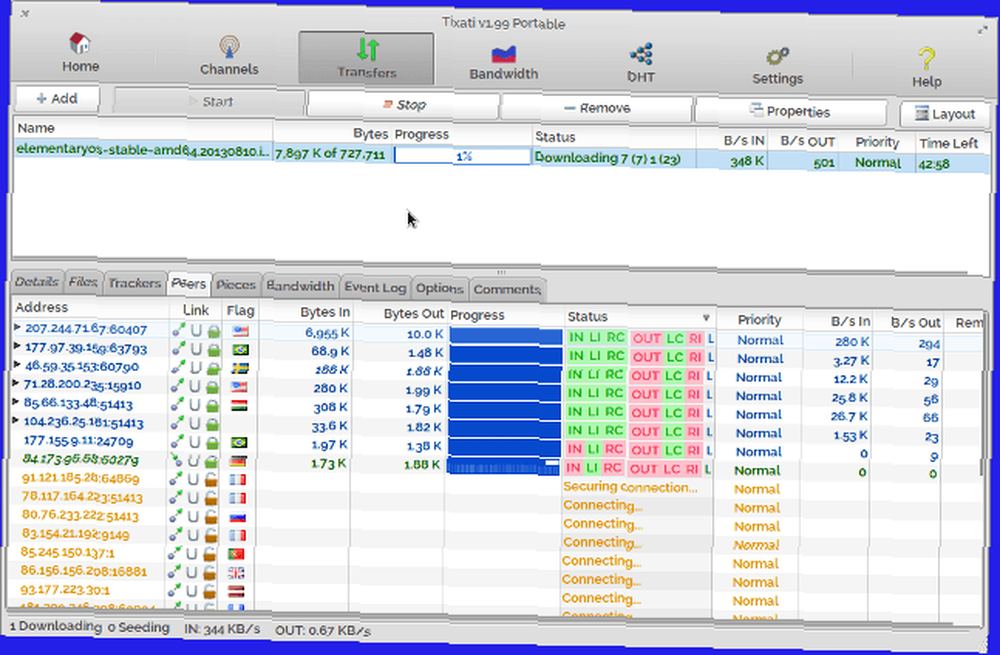
Task: Open the DHT section
Action: pos(640,64)
